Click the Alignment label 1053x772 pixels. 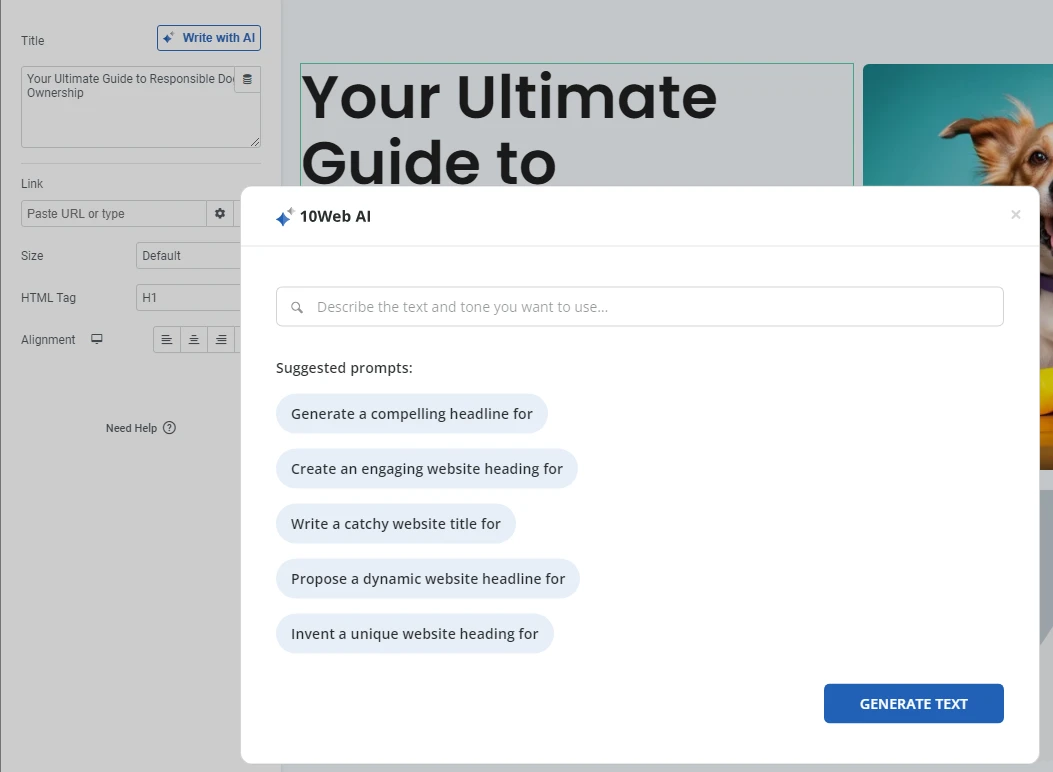(x=48, y=340)
